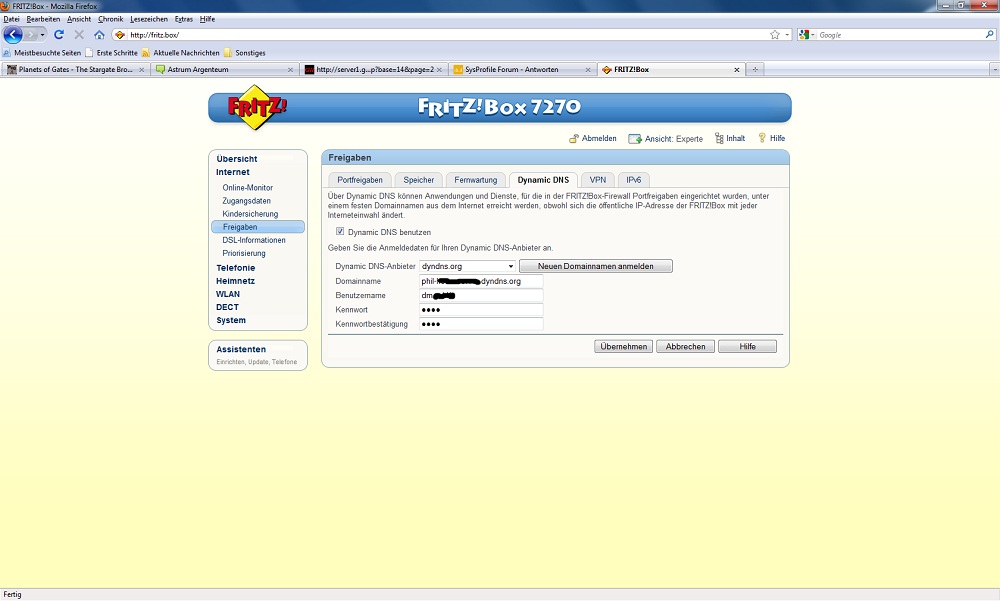The image size is (1000, 601).
Task: Open Zugangsdaten in sidebar
Action: [246, 201]
